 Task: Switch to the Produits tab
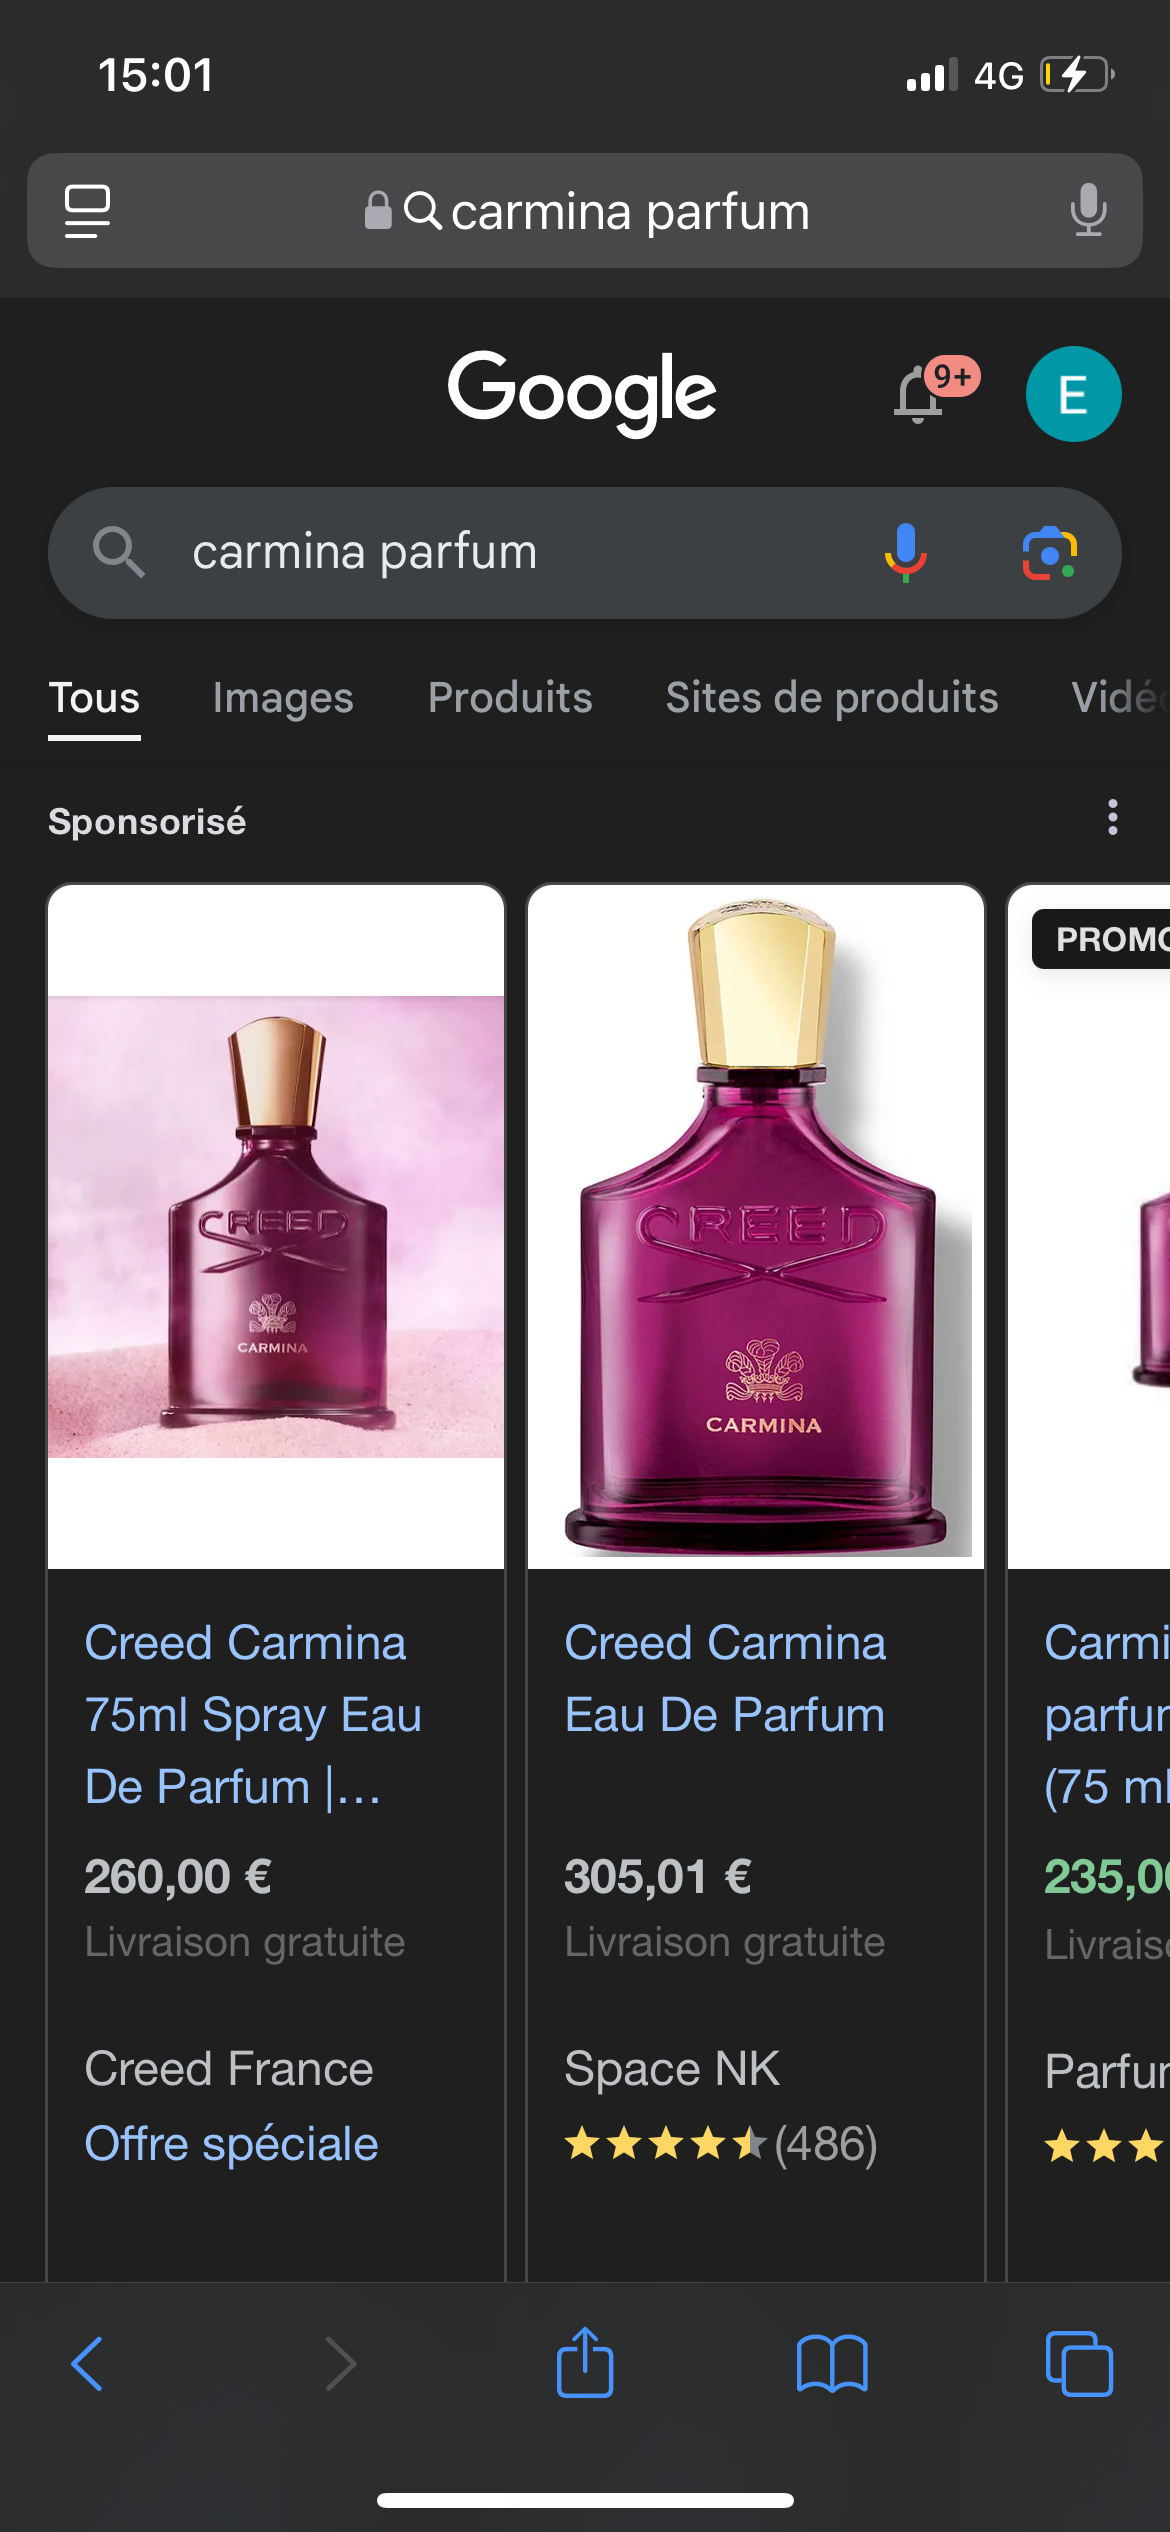(510, 698)
